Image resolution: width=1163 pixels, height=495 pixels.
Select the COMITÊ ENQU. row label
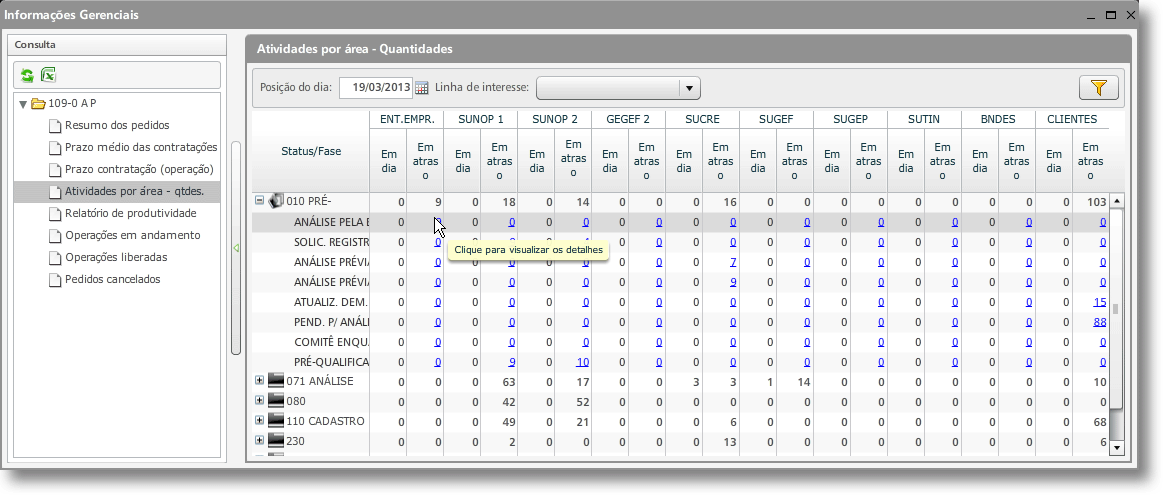tap(331, 342)
